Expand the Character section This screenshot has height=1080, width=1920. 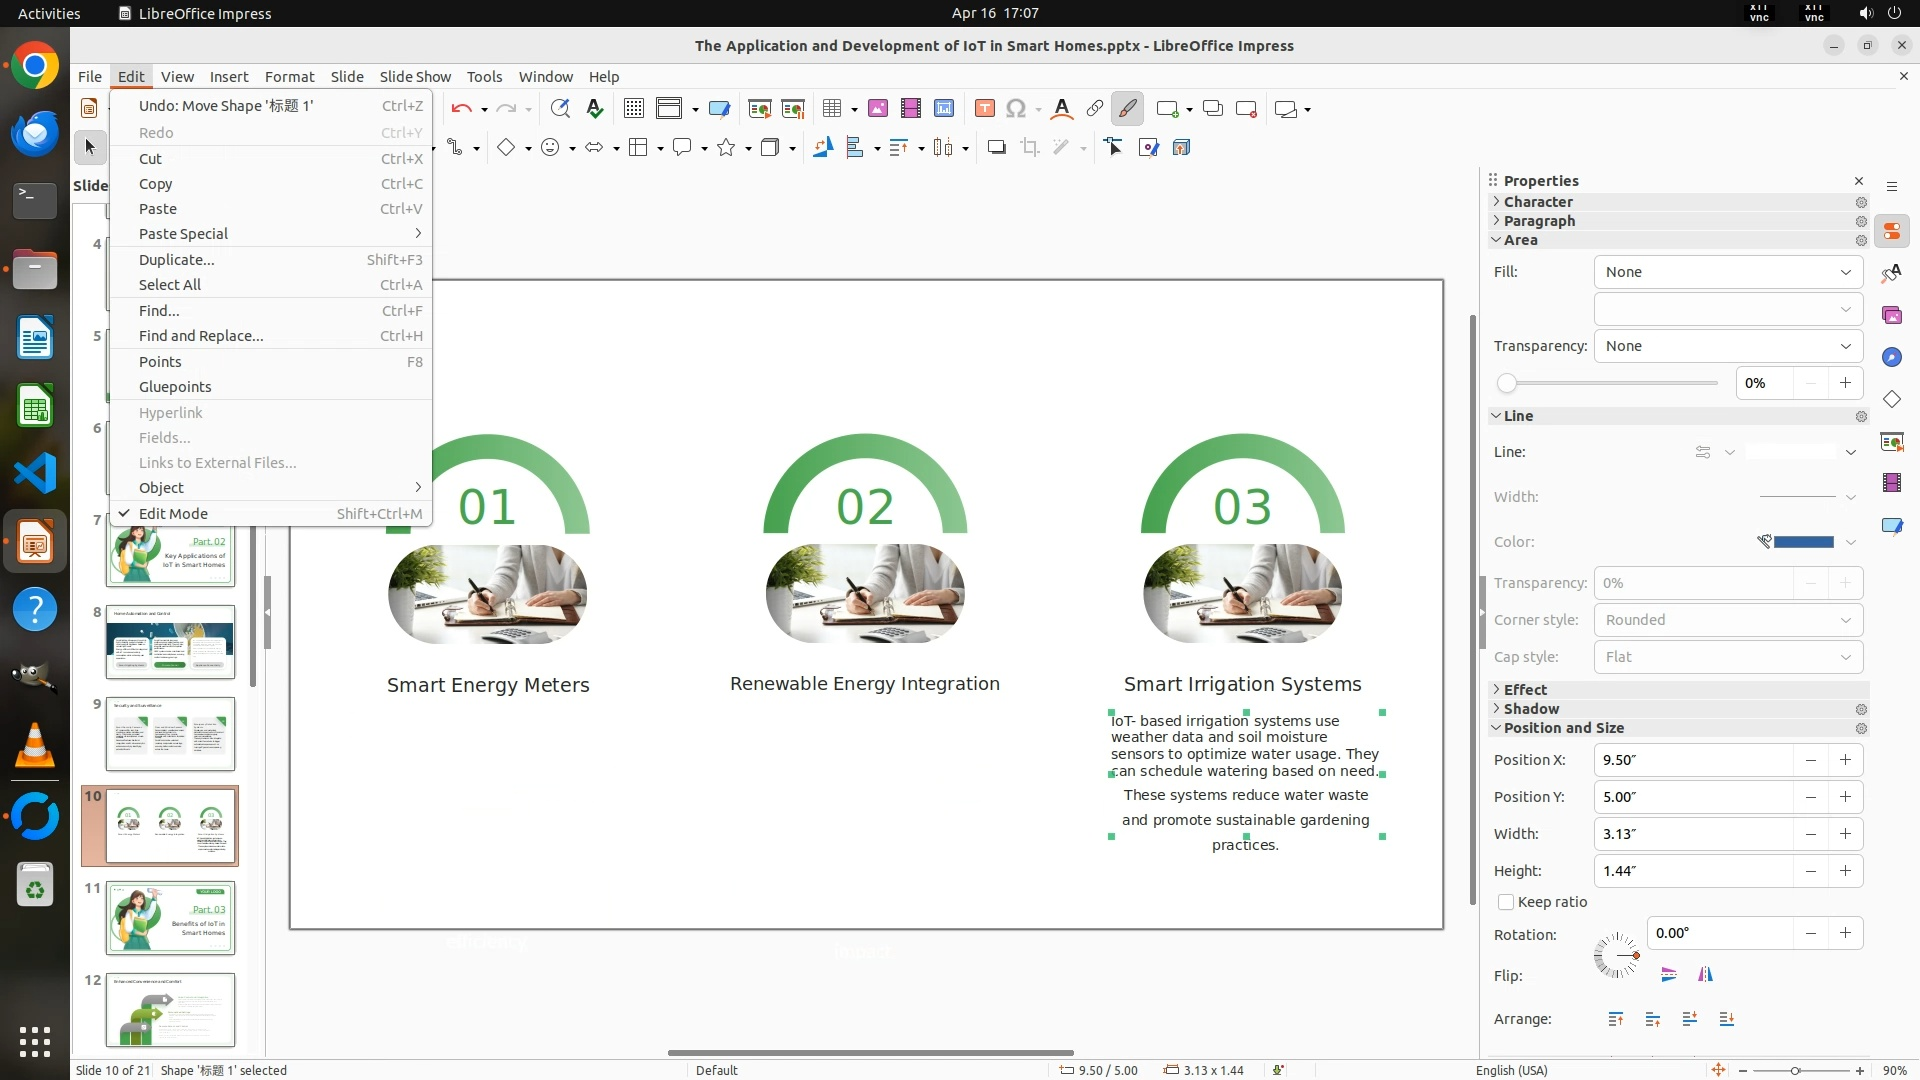click(x=1538, y=202)
